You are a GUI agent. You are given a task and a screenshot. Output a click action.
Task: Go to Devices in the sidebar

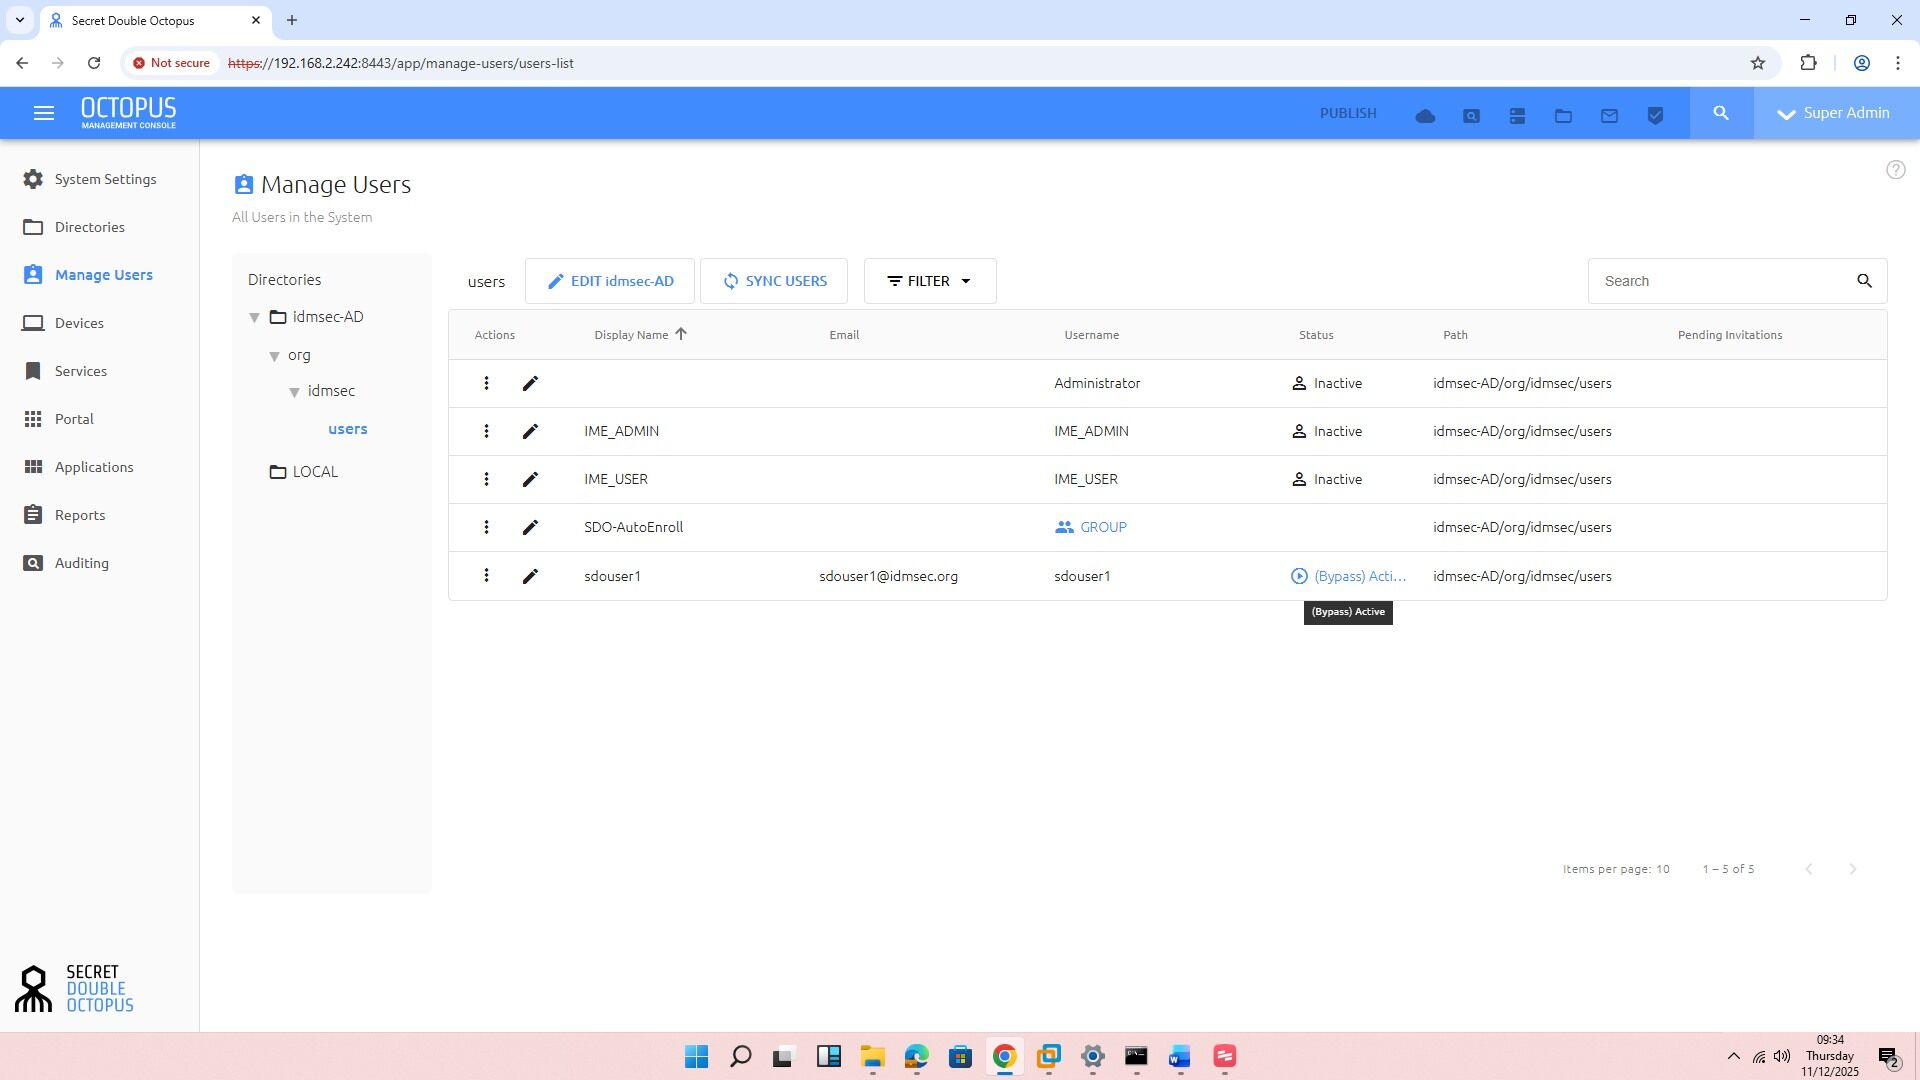(x=79, y=323)
